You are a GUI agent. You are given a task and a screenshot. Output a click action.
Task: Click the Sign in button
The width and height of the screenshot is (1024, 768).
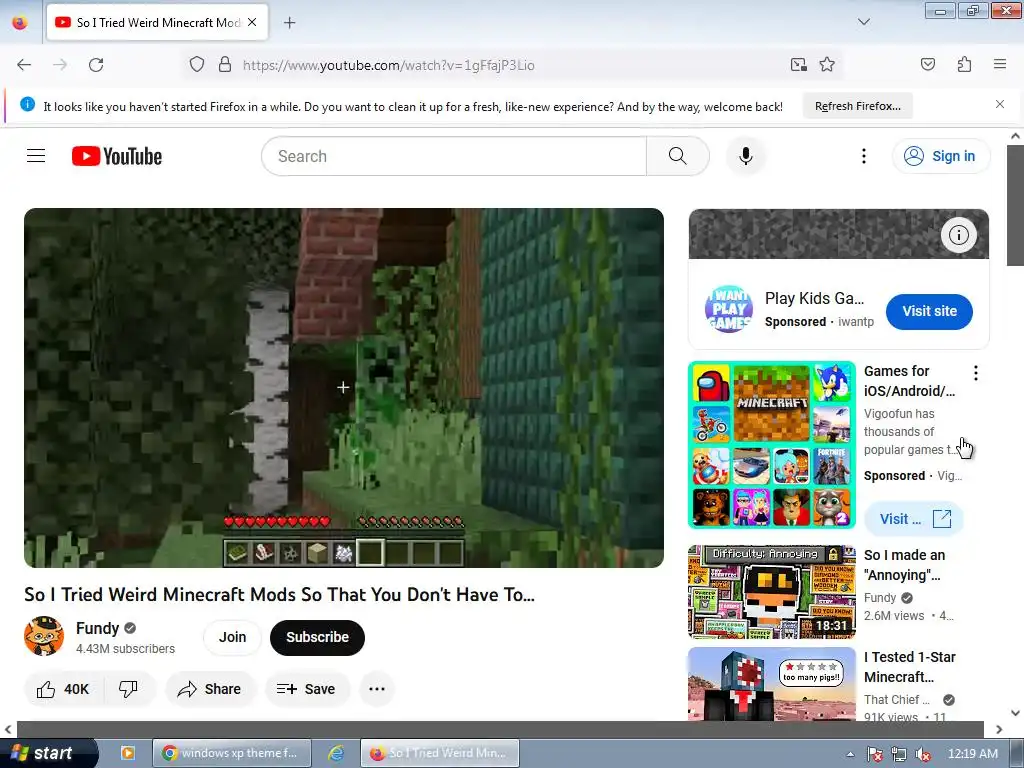pos(940,156)
